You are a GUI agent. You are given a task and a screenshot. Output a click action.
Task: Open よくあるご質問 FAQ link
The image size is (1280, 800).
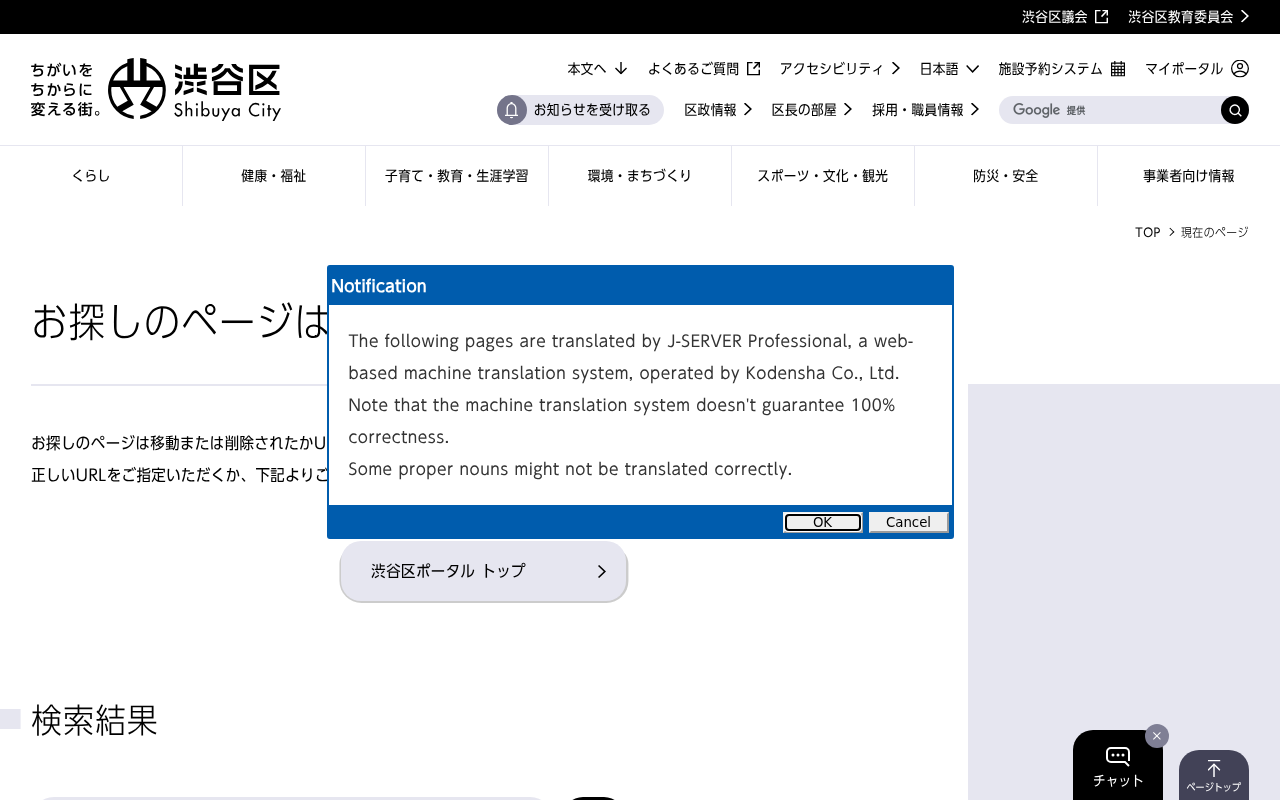tap(704, 68)
